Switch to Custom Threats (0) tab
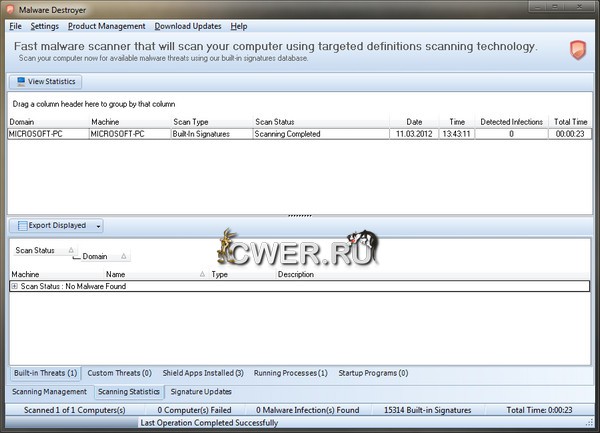The height and width of the screenshot is (433, 600). tap(119, 373)
